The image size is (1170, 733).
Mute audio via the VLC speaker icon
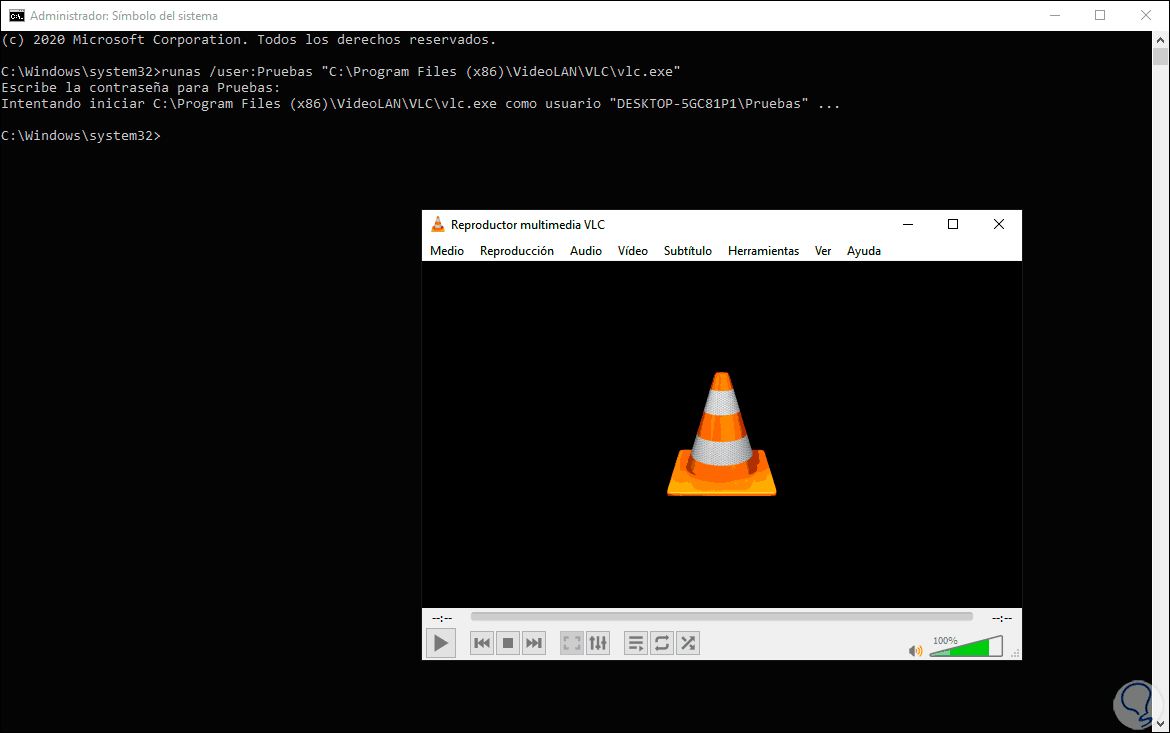pyautogui.click(x=916, y=651)
